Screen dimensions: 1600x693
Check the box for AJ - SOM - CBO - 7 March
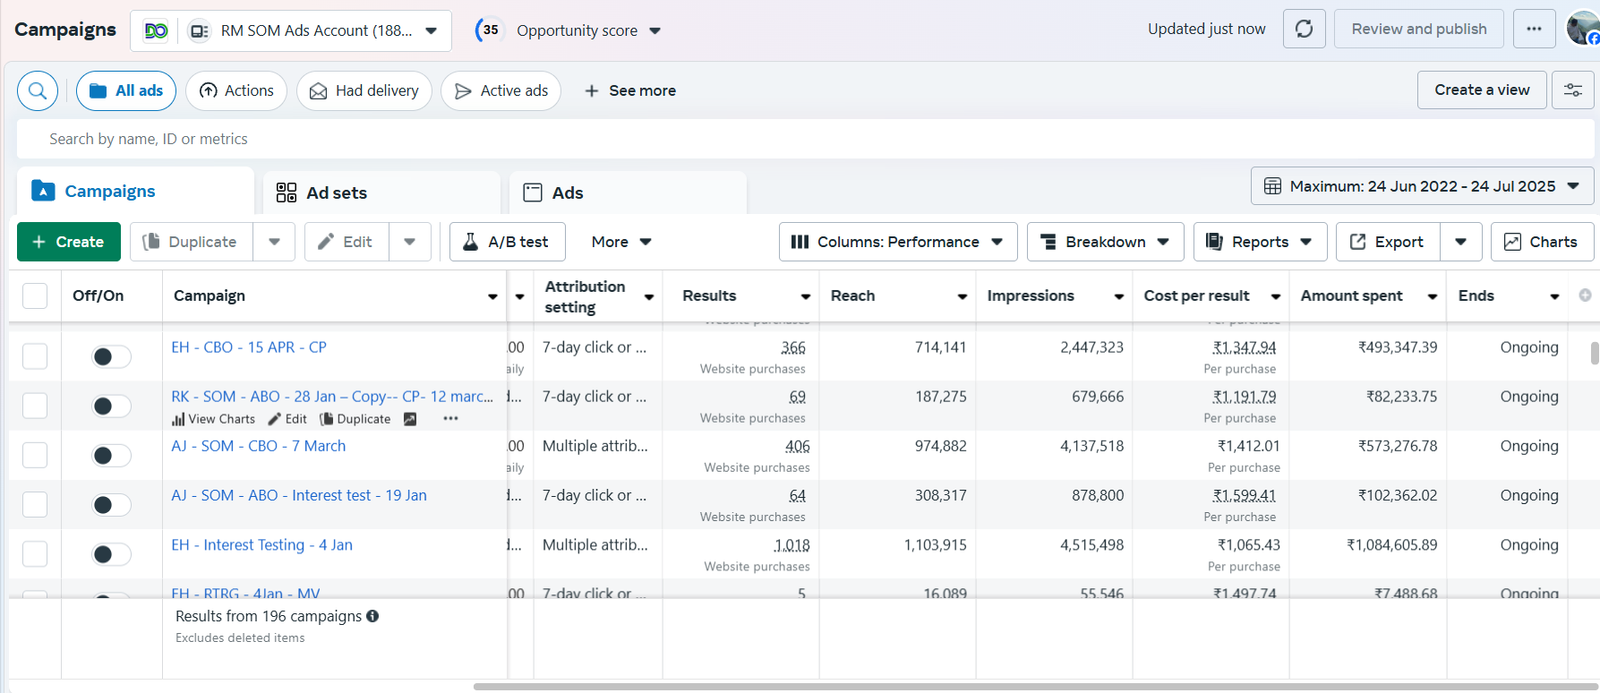pyautogui.click(x=35, y=455)
